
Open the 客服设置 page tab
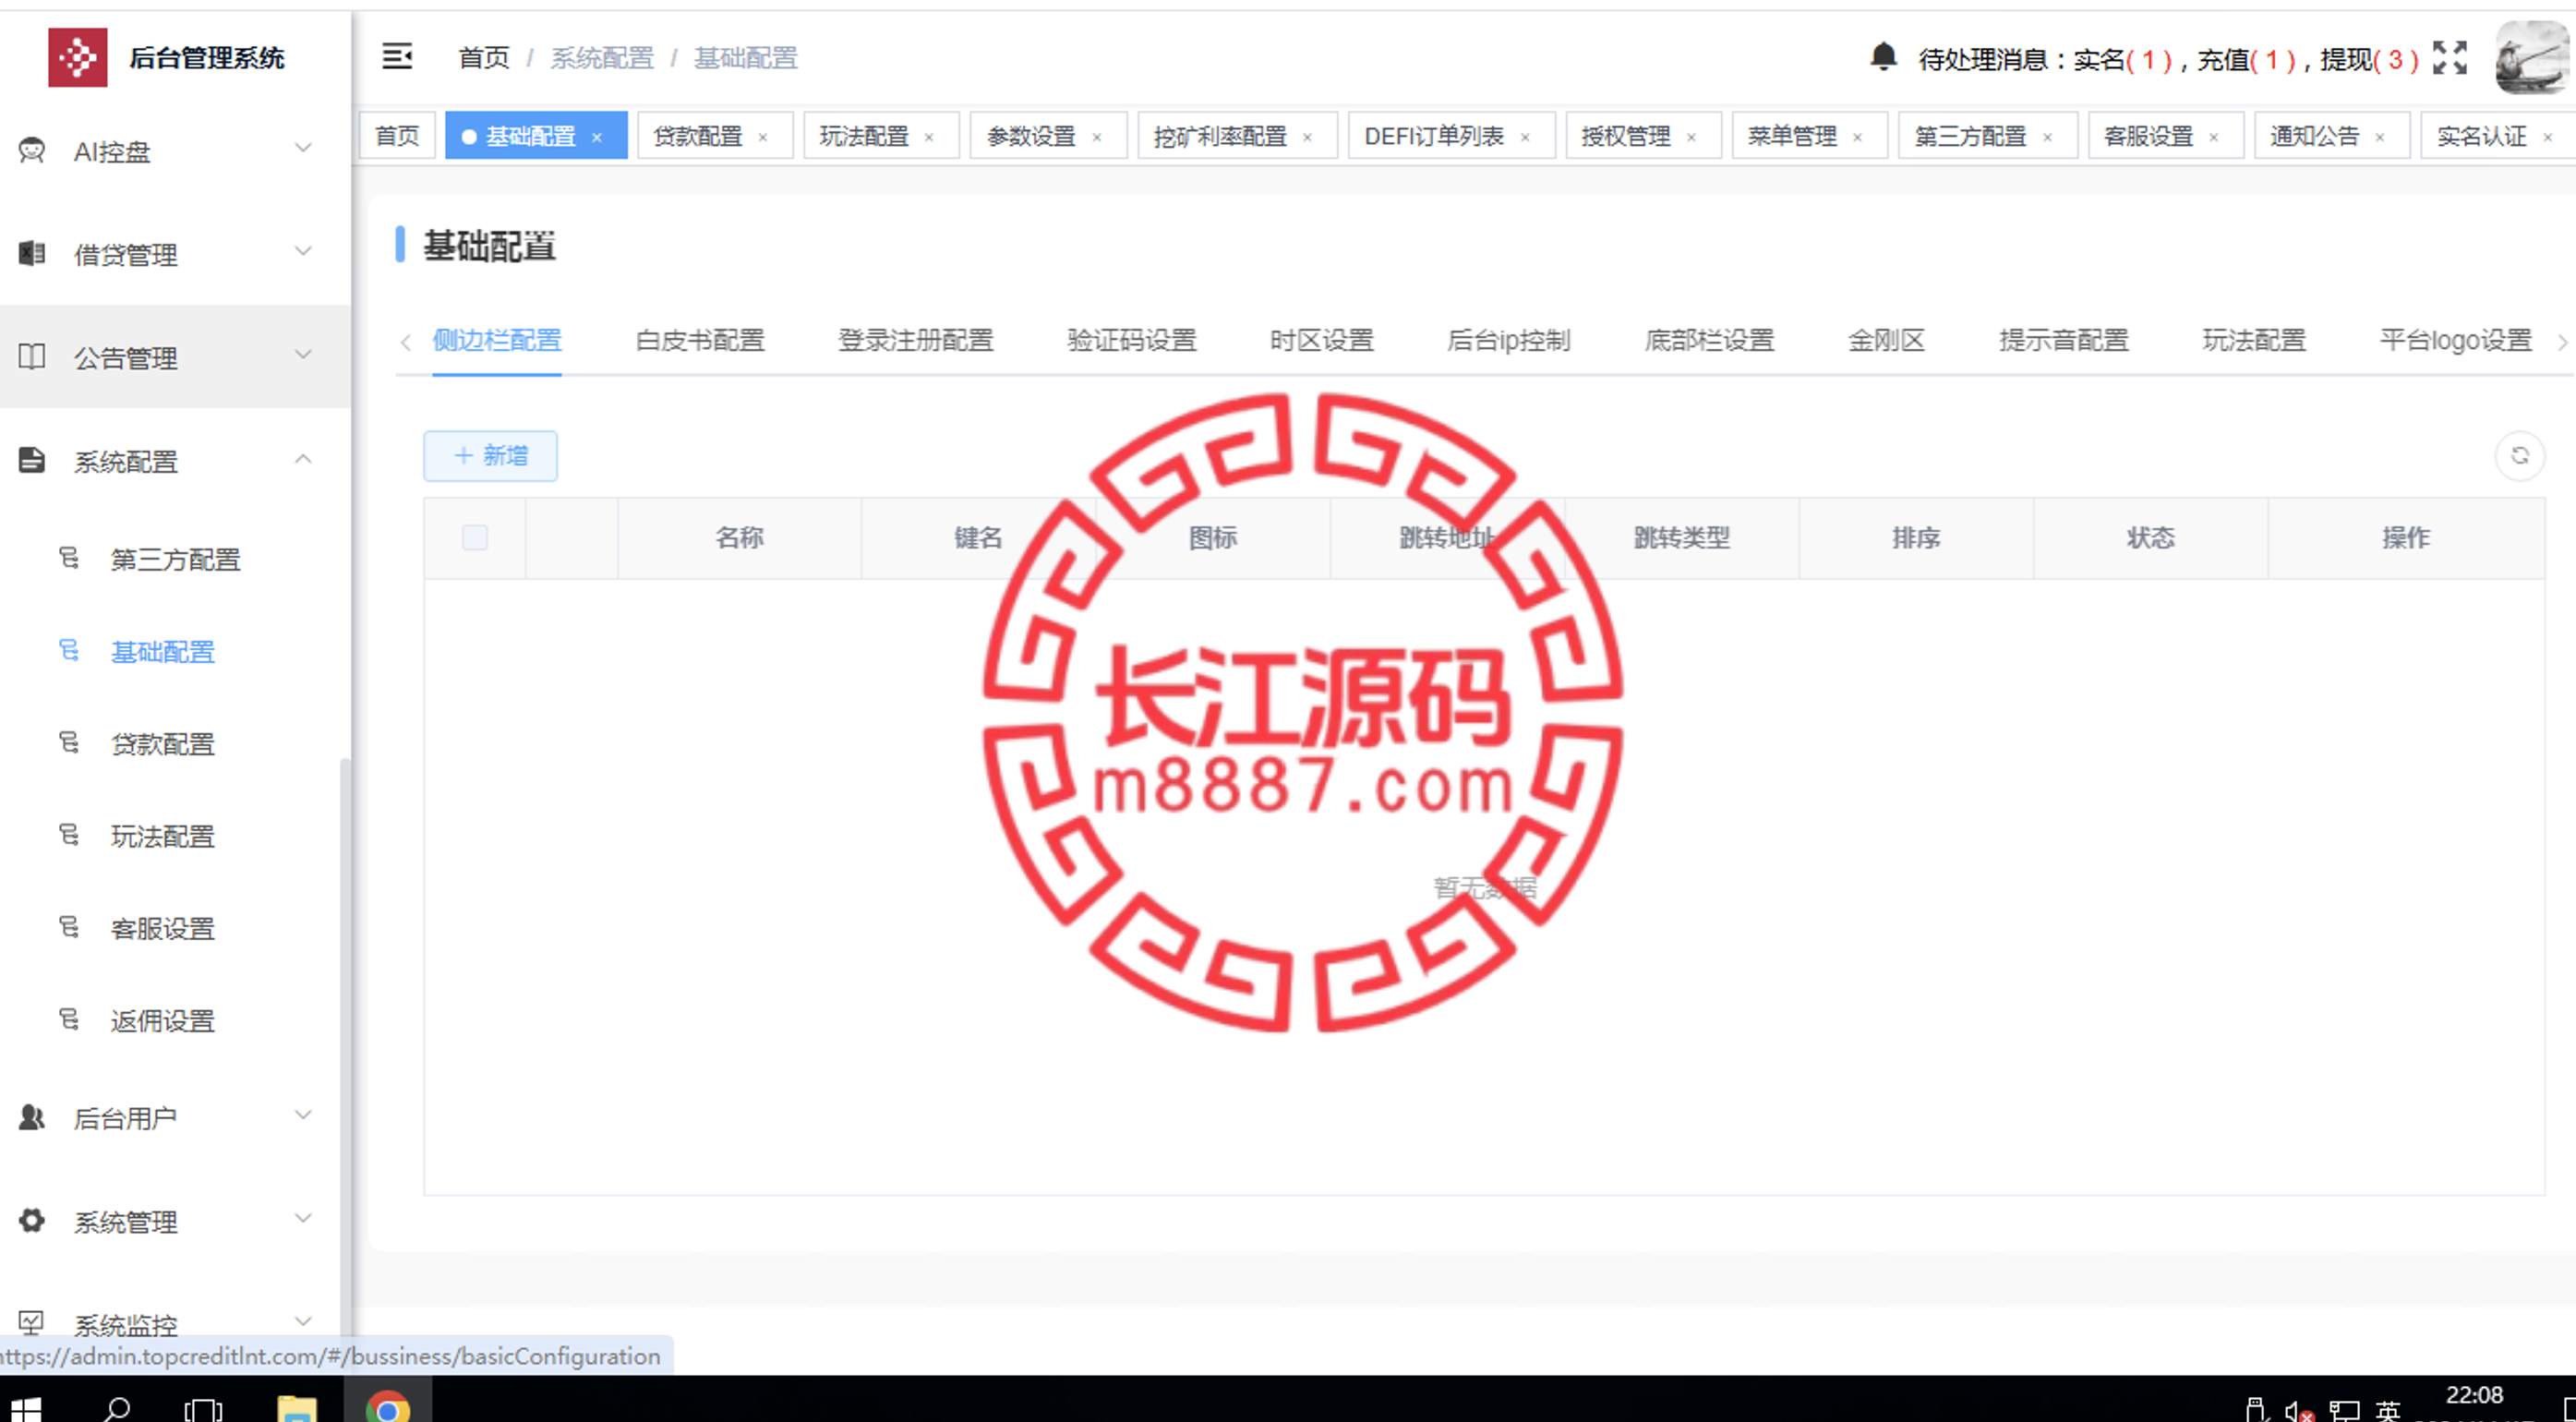click(x=2165, y=136)
